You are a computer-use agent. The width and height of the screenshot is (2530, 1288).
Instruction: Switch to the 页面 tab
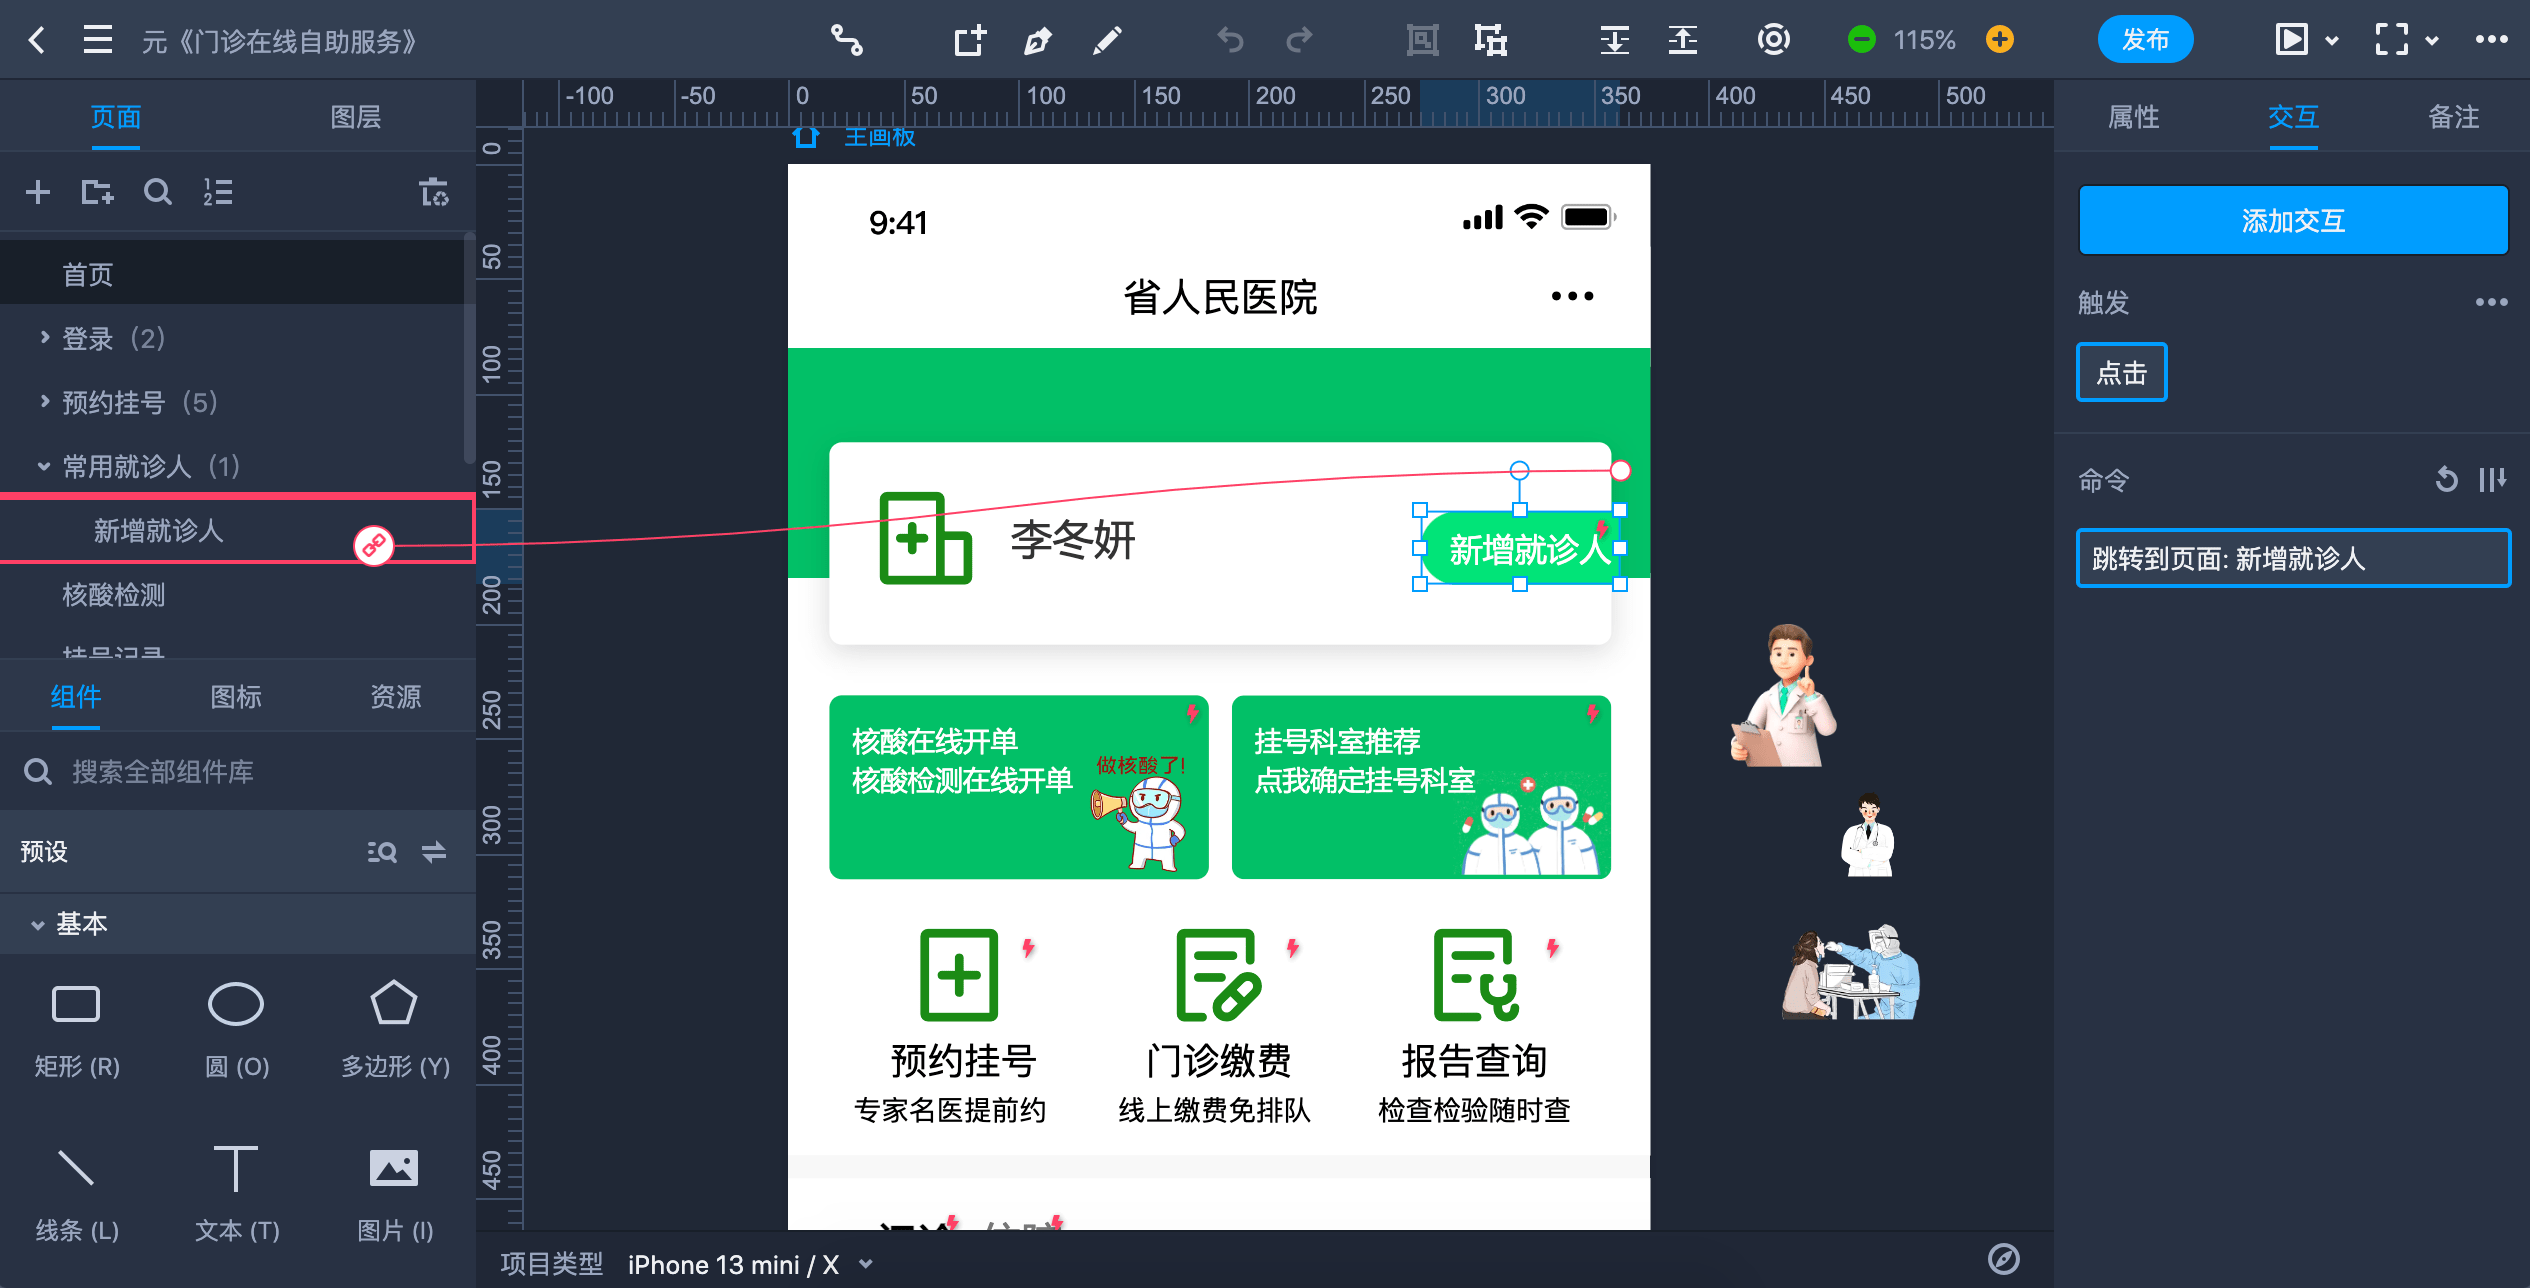[x=116, y=117]
